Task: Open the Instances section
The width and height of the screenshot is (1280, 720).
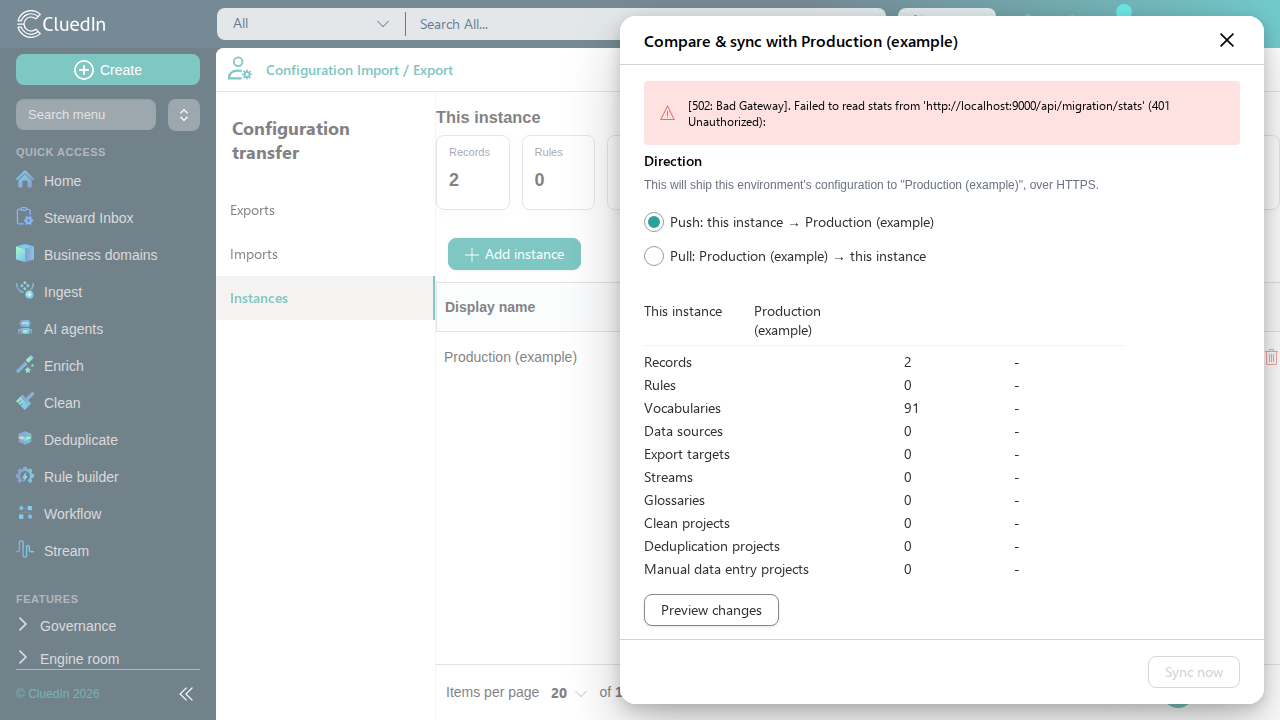Action: coord(325,298)
